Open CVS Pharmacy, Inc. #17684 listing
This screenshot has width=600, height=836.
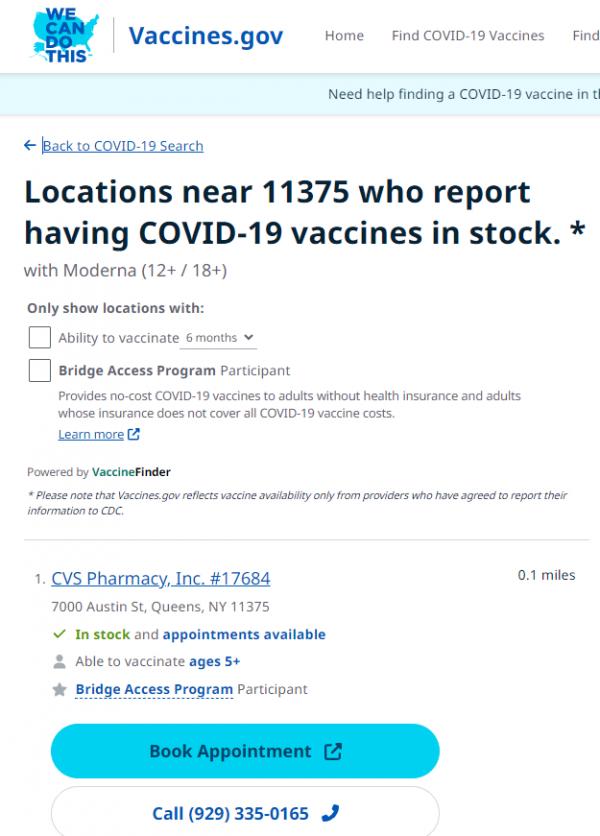pos(160,579)
